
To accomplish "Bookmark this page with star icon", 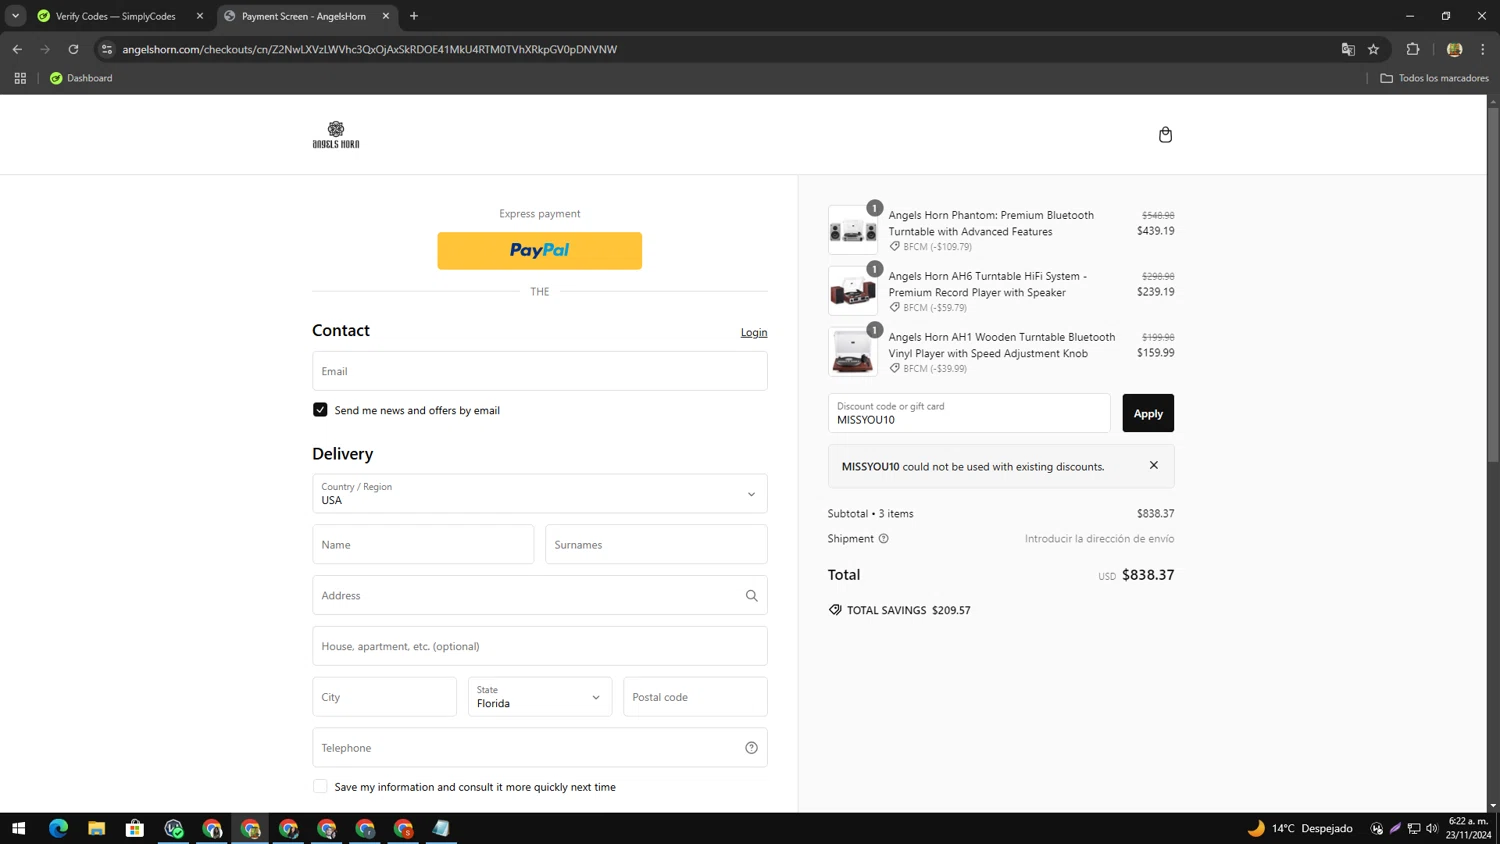I will [1373, 49].
